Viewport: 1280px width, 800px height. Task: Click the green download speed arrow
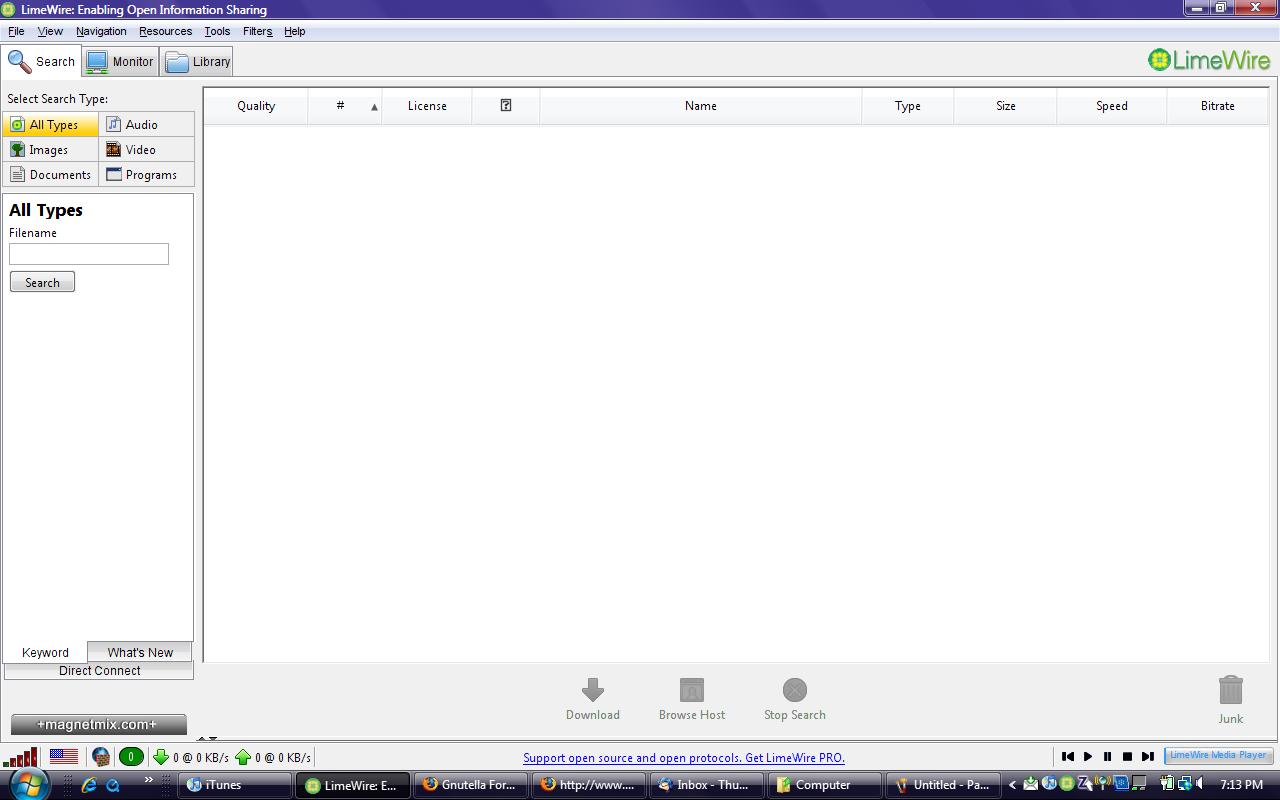pyautogui.click(x=161, y=757)
